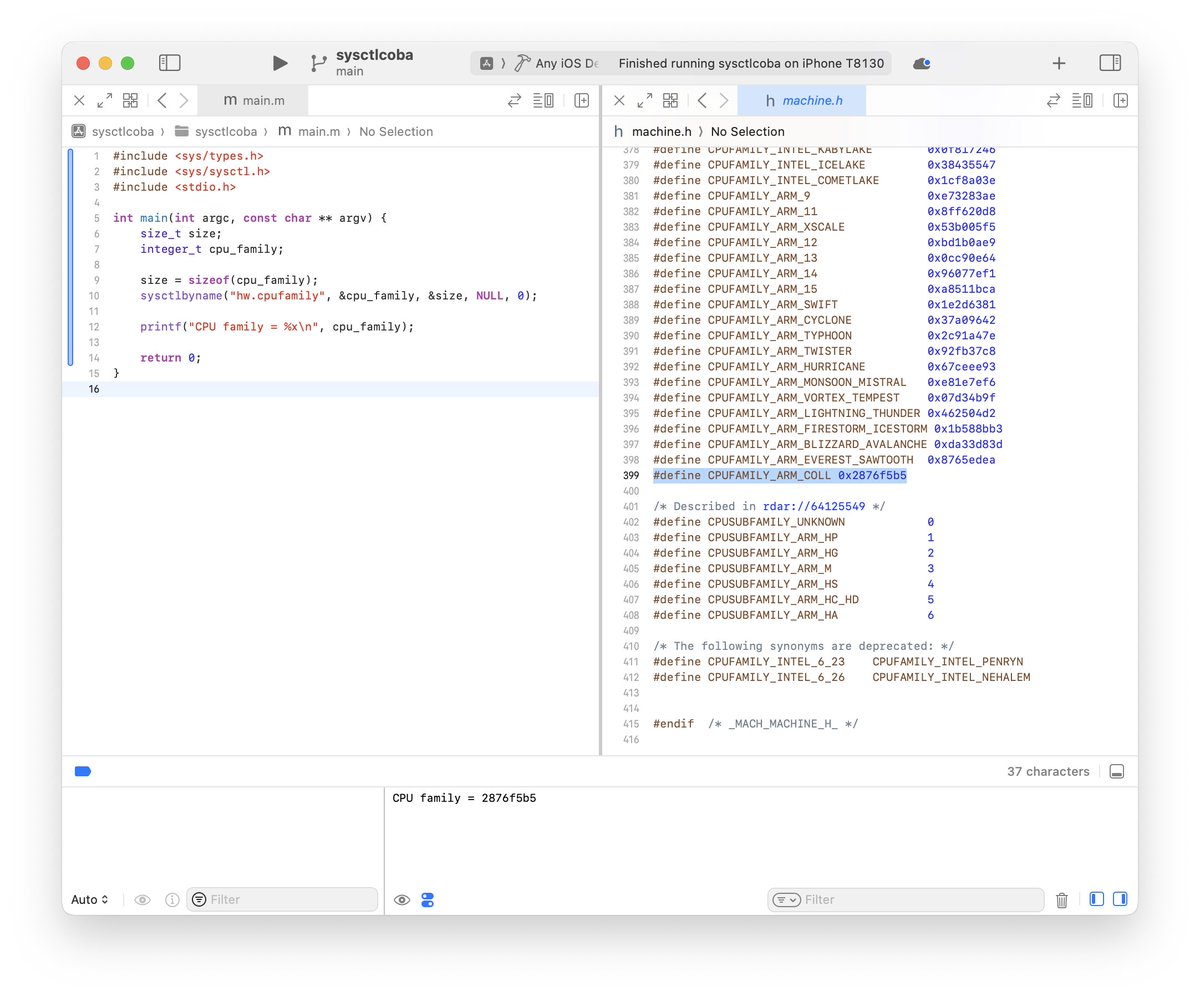1200x997 pixels.
Task: Open related items grid in main.m editor
Action: [130, 100]
